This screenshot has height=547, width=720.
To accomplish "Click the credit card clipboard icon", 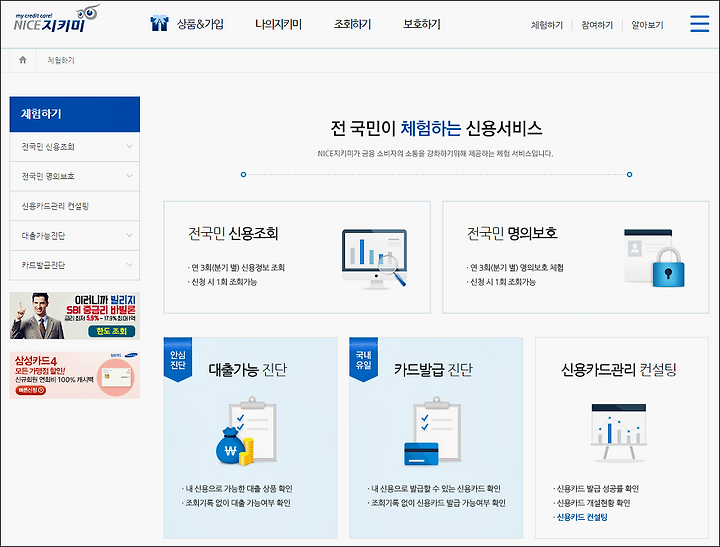I will click(x=432, y=431).
